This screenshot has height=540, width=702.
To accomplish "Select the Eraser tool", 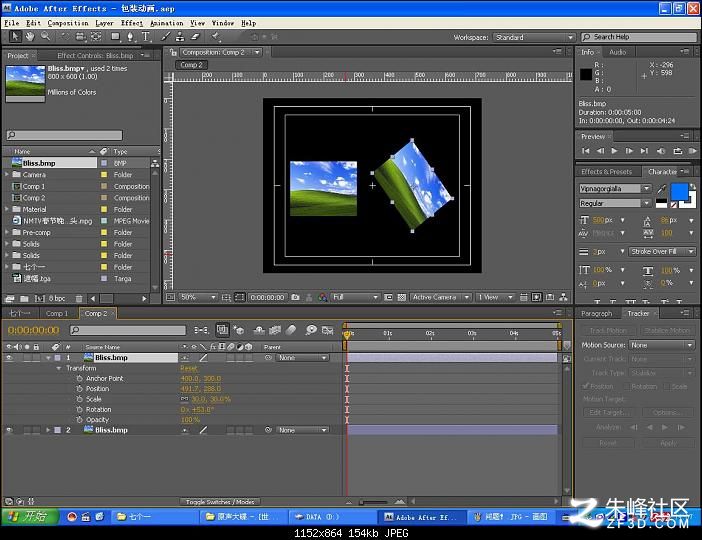I will tap(195, 37).
